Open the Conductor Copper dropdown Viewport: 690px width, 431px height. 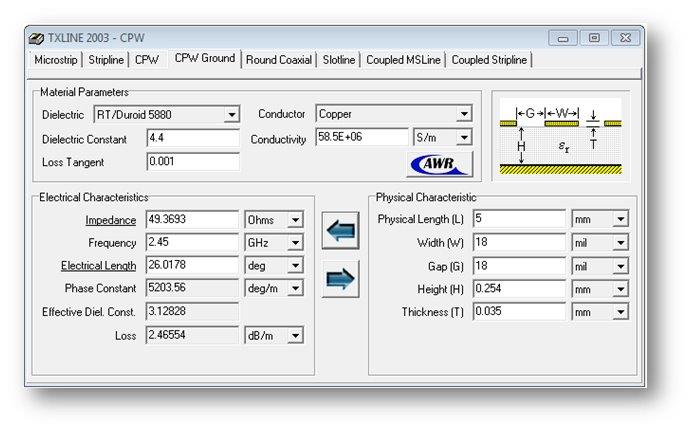[x=464, y=115]
